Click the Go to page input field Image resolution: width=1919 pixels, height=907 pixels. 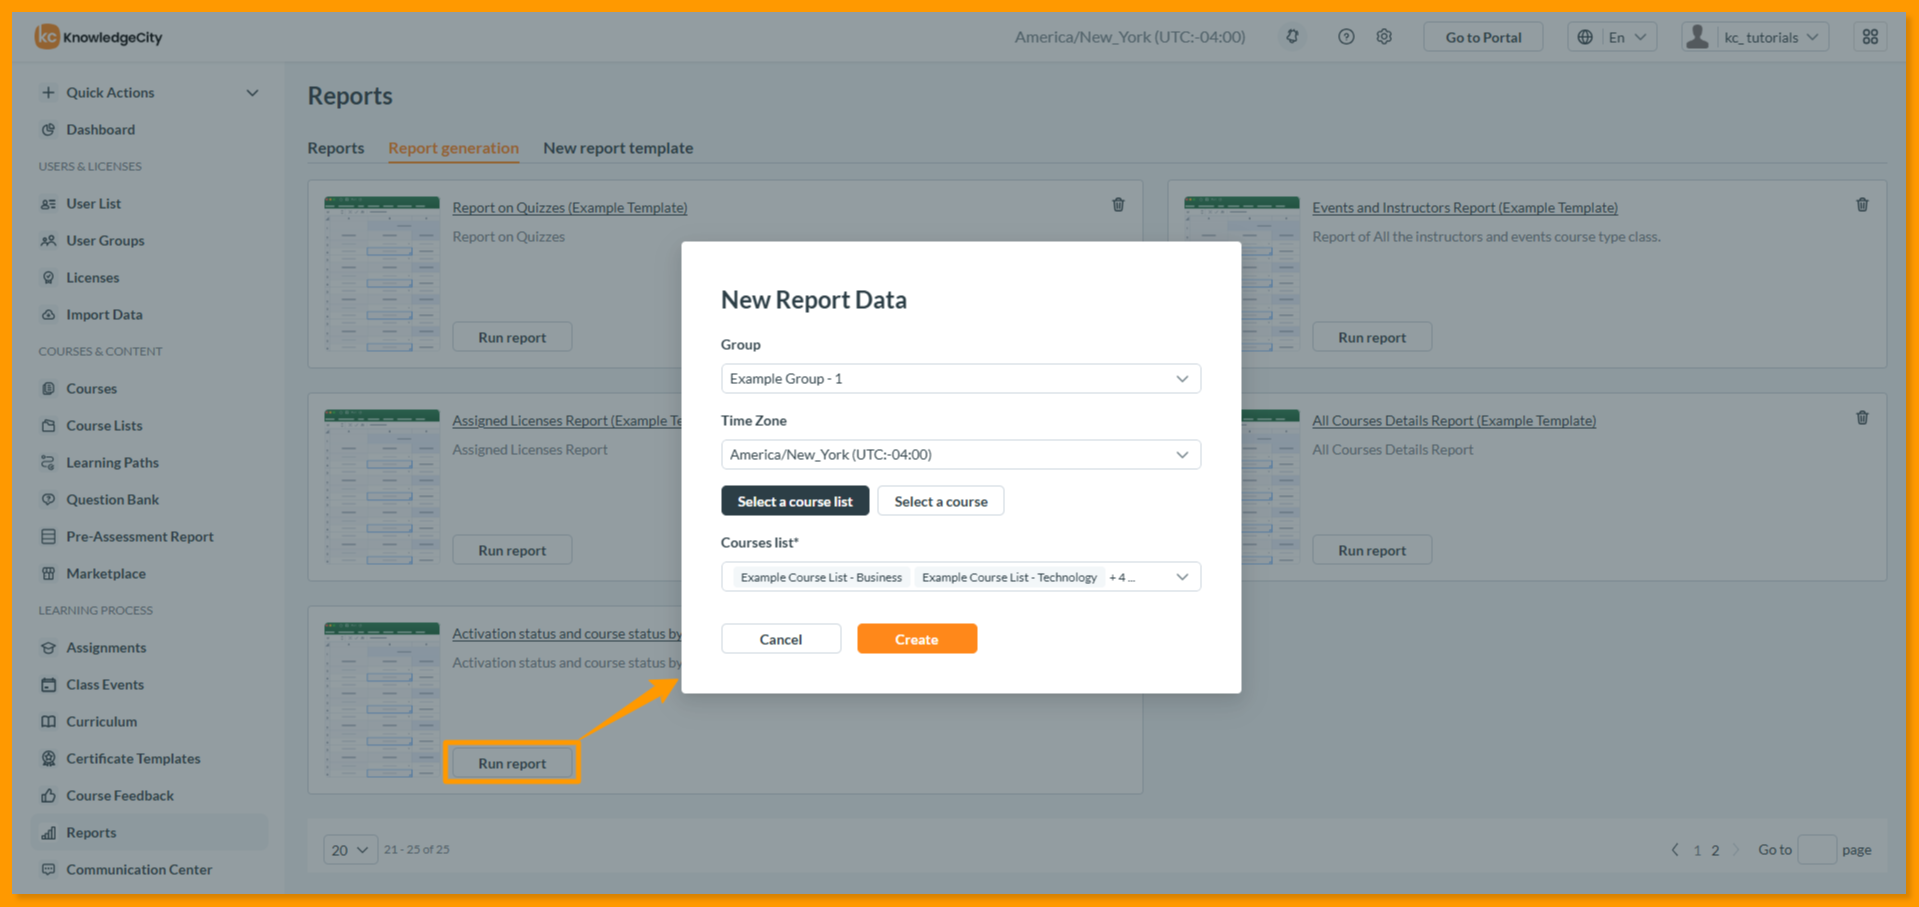tap(1817, 849)
